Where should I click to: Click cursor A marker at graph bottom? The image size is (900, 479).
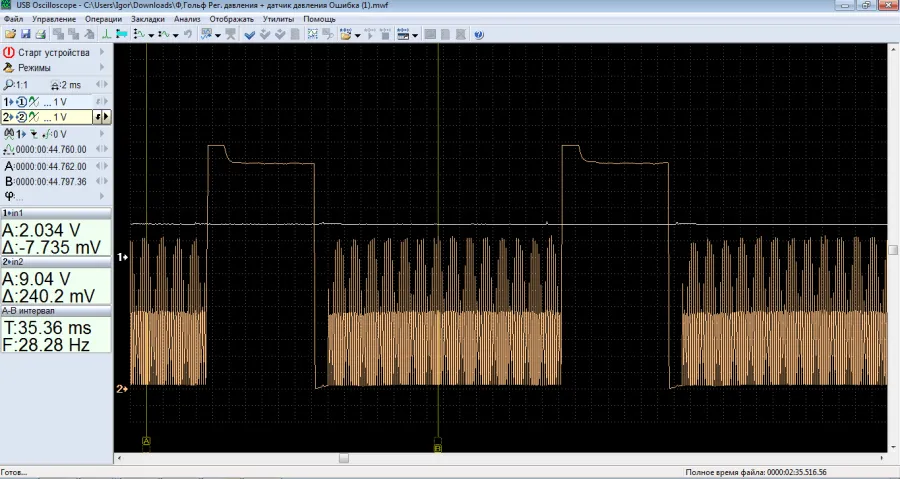click(146, 441)
